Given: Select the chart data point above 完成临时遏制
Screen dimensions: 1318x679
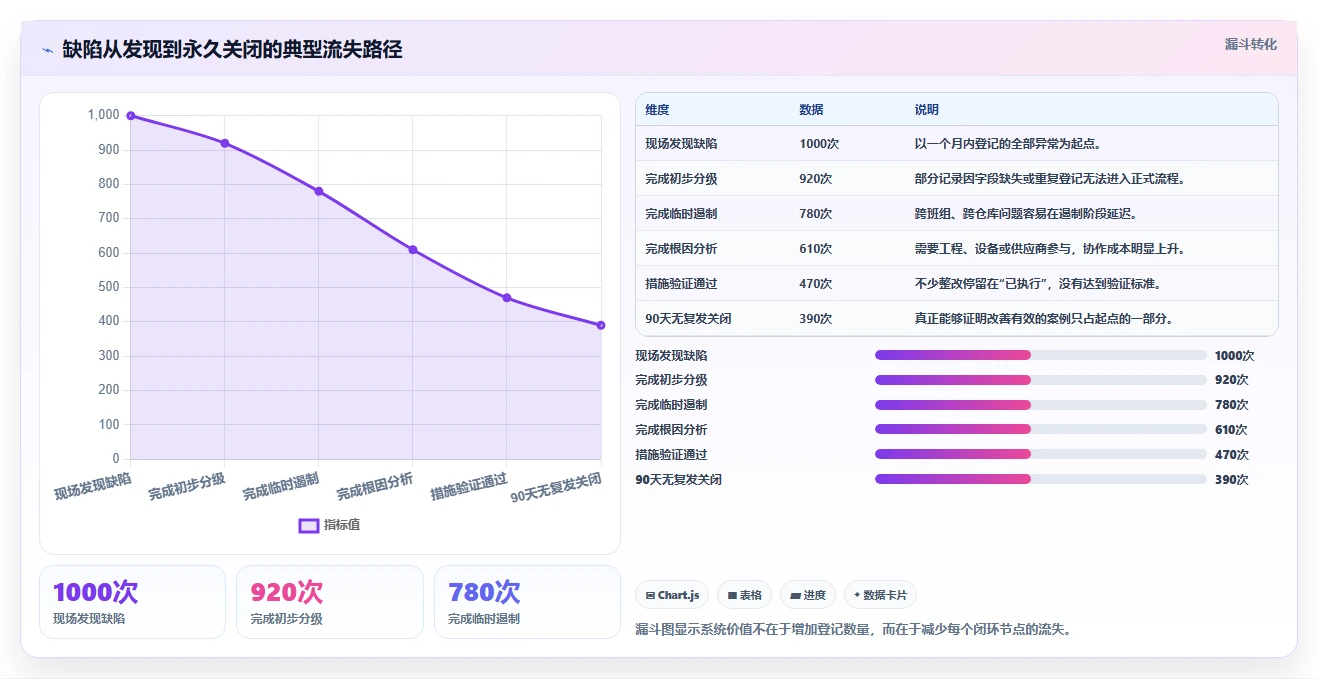Looking at the screenshot, I should tap(318, 191).
